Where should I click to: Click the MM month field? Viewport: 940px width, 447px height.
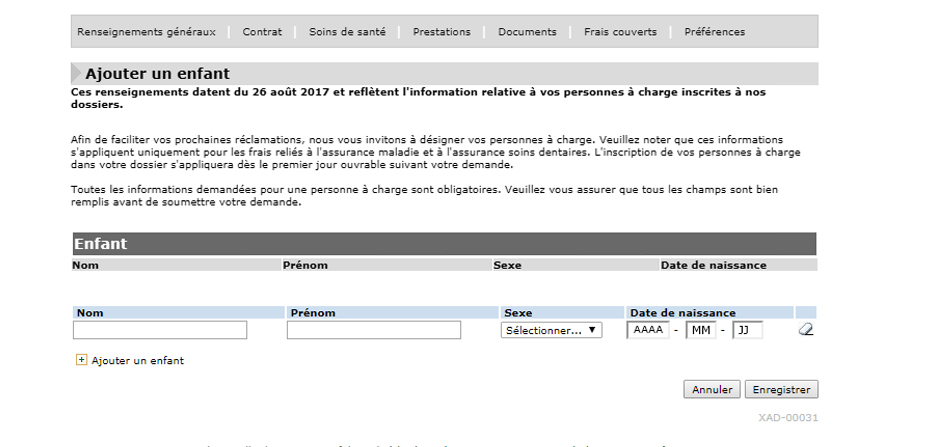point(701,330)
